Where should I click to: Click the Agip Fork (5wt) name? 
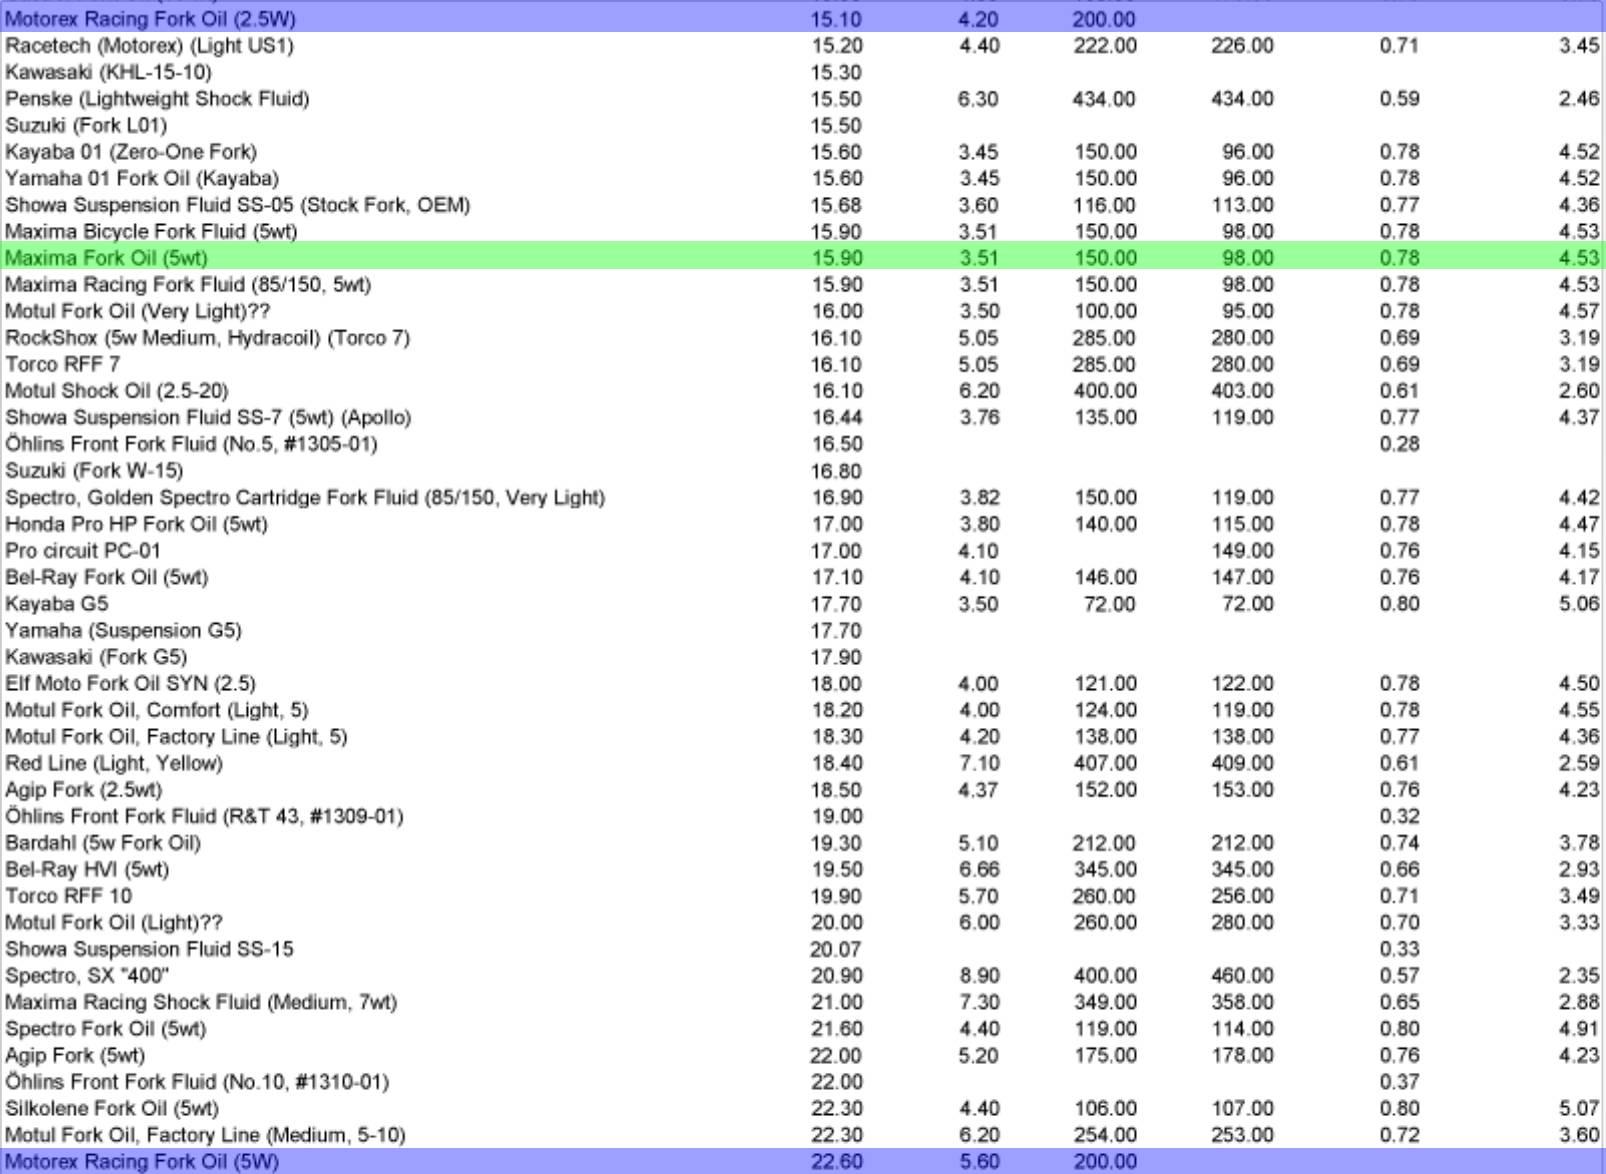pos(75,1055)
